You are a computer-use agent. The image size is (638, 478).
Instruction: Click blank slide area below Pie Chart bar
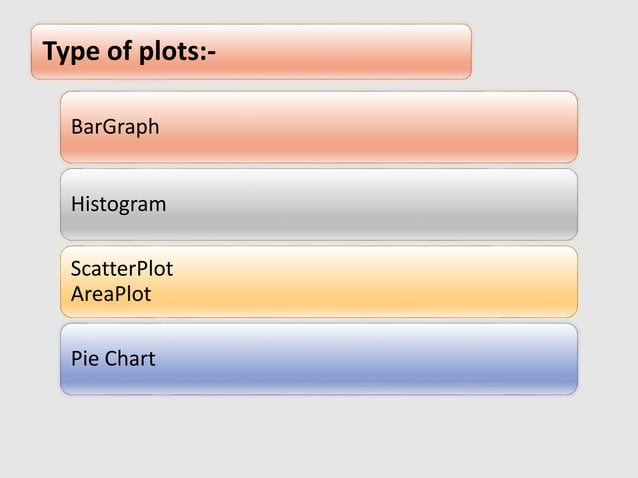pos(320,435)
